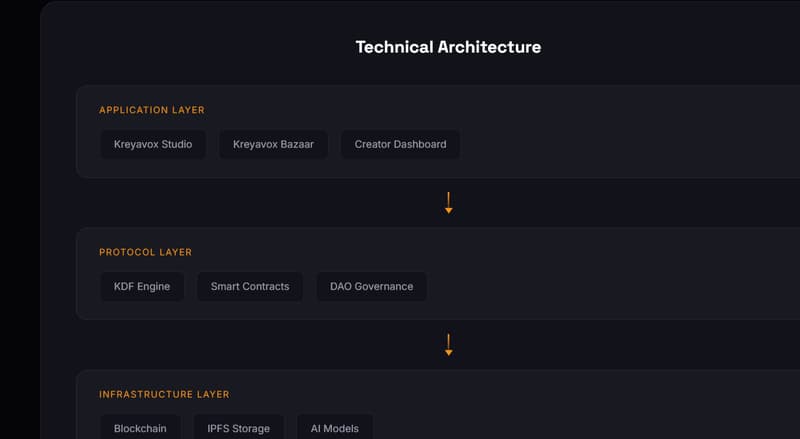Click the orange arrow above Infrastructure Layer
800x439 pixels.
[x=448, y=345]
